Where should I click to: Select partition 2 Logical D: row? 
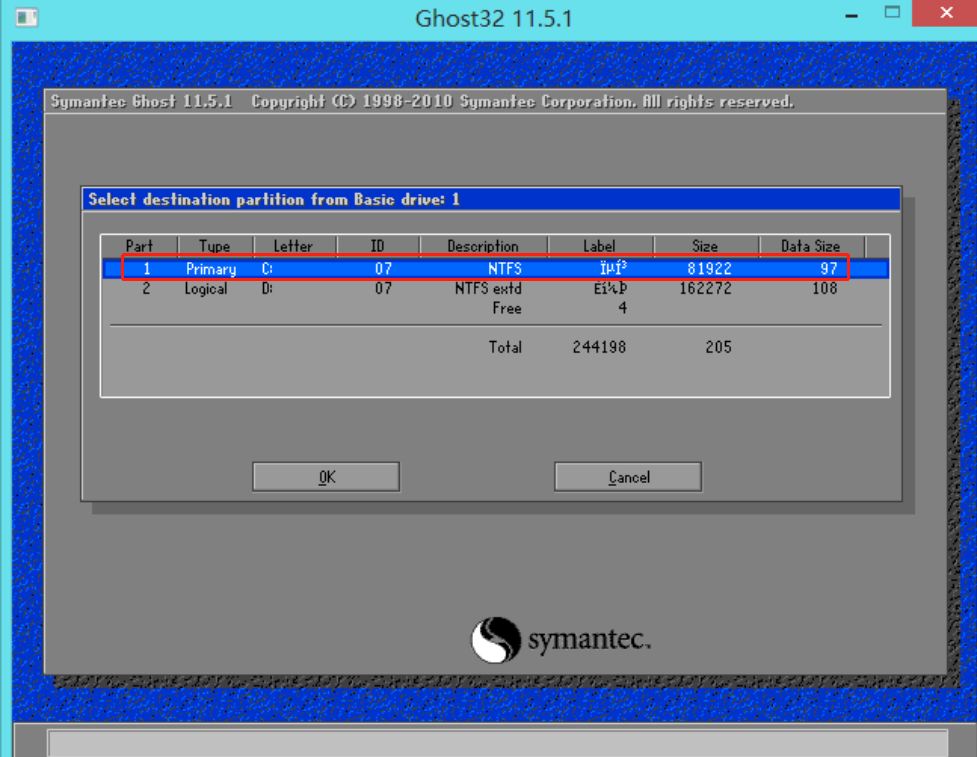pos(495,288)
